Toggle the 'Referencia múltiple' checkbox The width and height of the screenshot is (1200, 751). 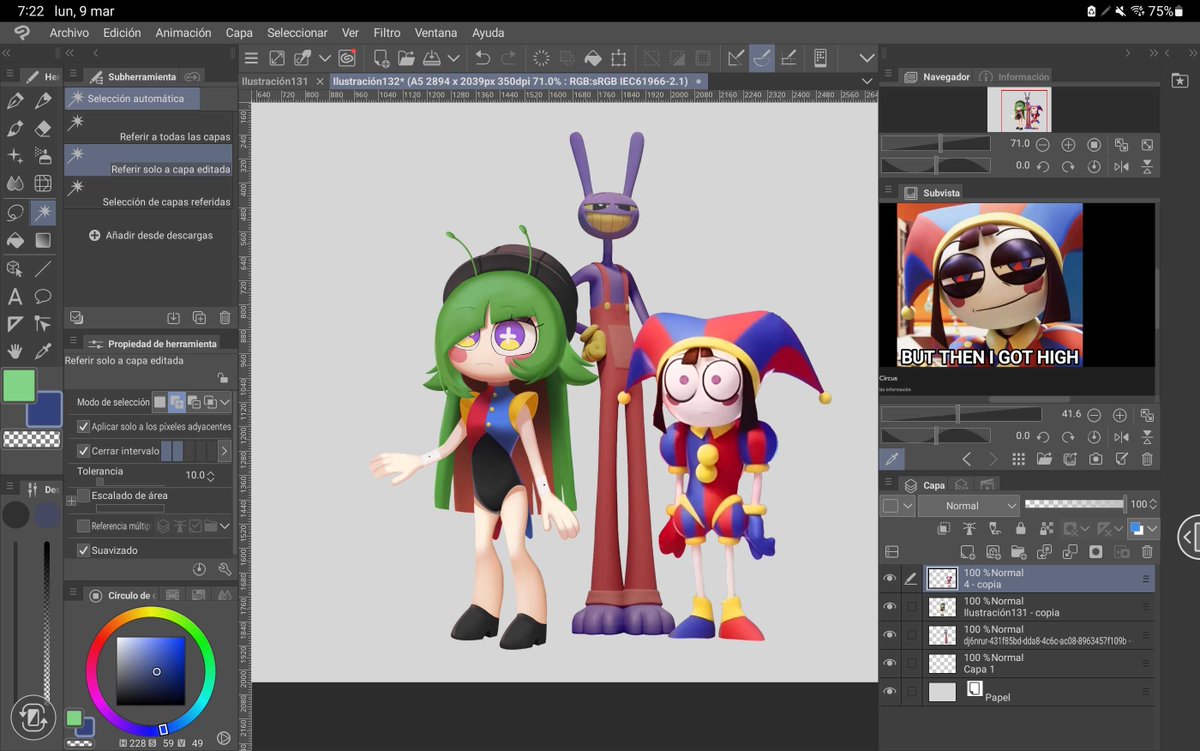84,525
